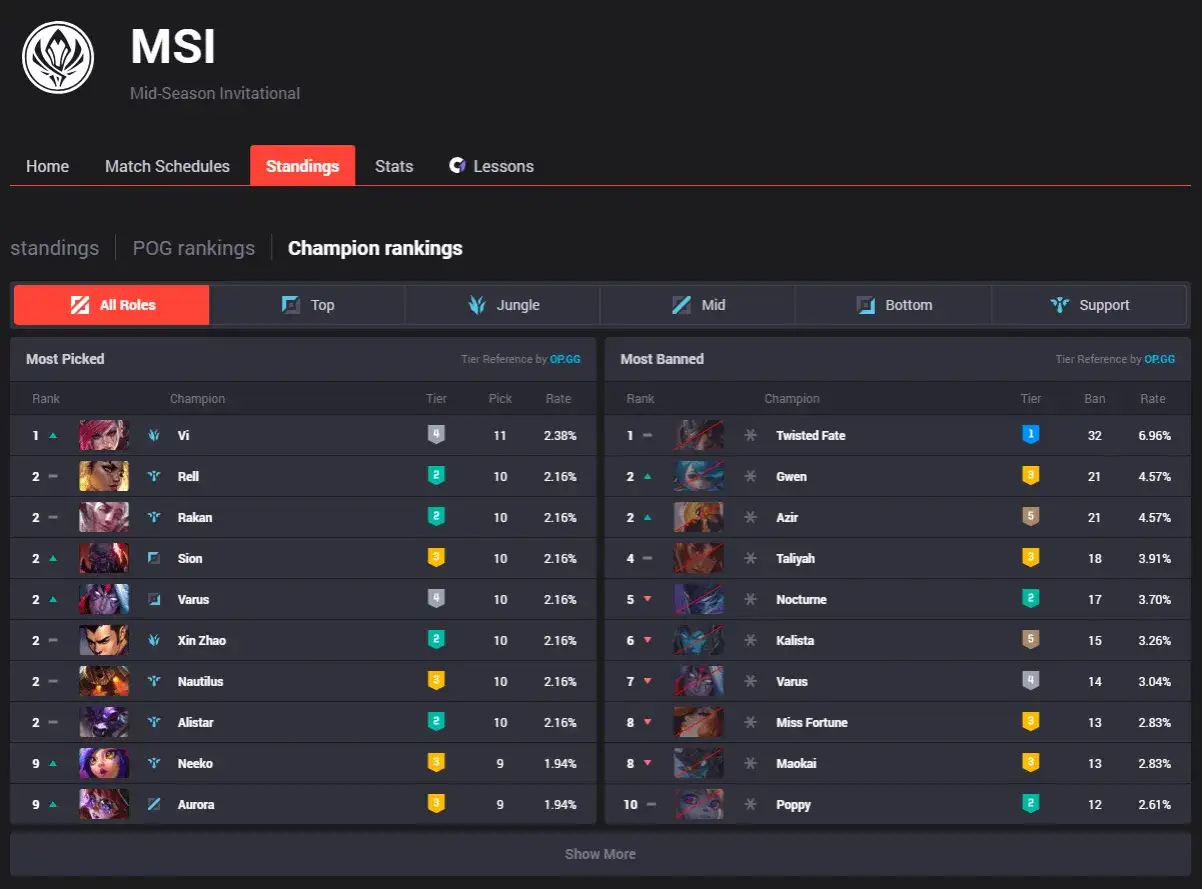This screenshot has height=889, width=1202.
Task: Expand the list with Show More
Action: 600,854
